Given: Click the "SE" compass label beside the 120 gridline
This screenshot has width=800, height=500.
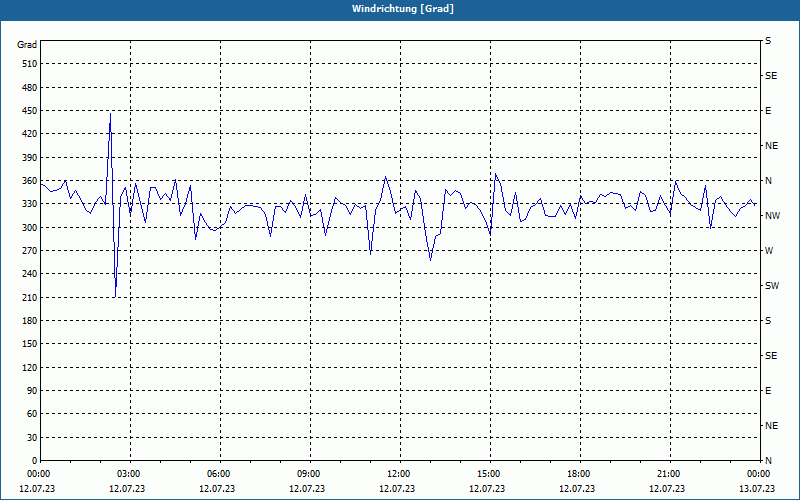Looking at the screenshot, I should click(771, 356).
